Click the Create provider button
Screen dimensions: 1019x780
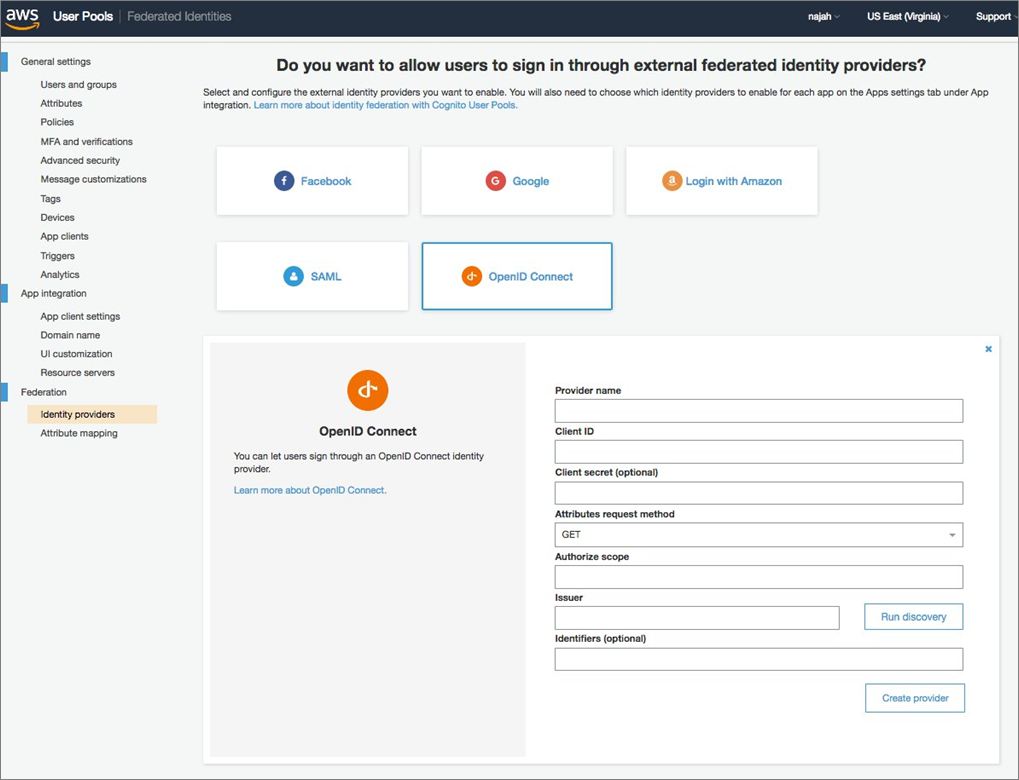click(x=914, y=698)
